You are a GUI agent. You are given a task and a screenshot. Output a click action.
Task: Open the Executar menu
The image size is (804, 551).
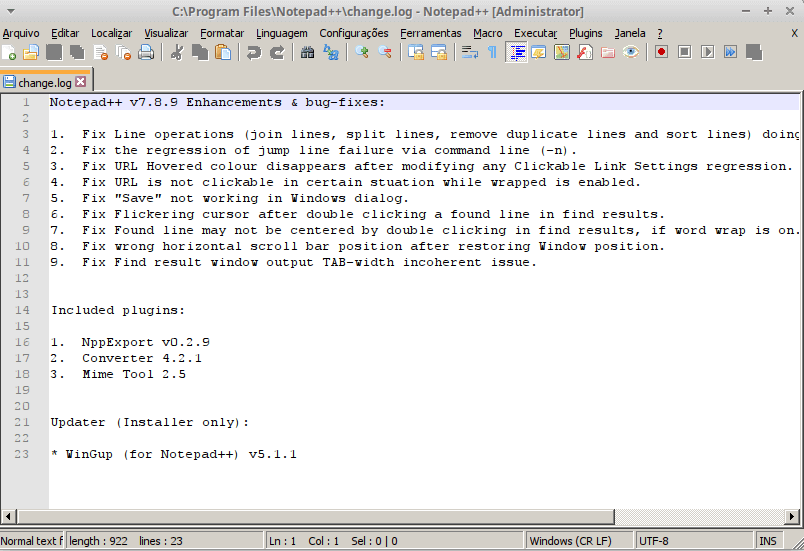pos(536,33)
